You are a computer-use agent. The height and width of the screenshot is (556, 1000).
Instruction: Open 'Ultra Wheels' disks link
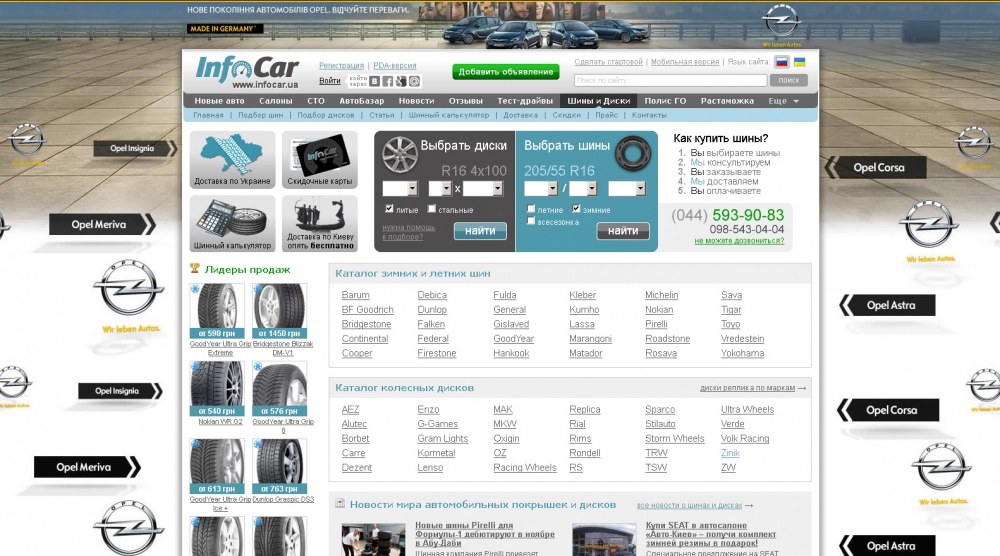tap(747, 409)
